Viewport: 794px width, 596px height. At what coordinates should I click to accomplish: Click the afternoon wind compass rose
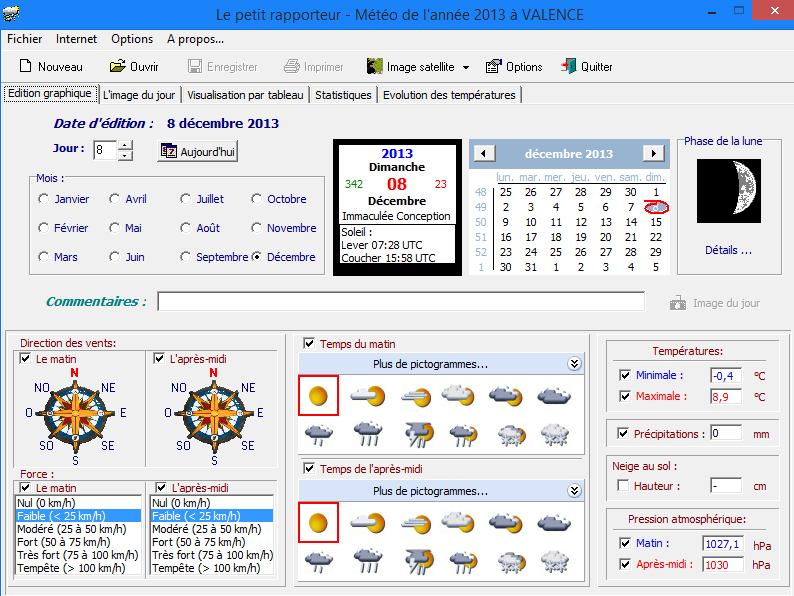click(x=214, y=414)
